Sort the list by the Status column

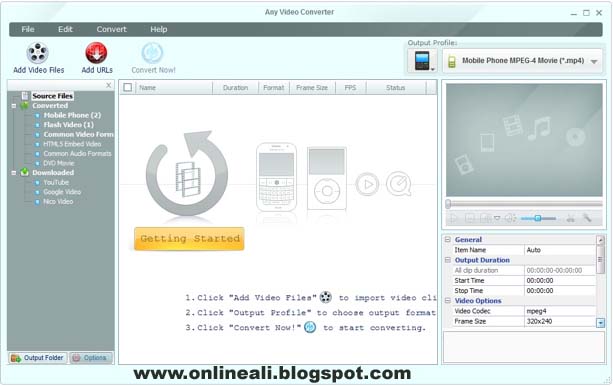coord(396,88)
